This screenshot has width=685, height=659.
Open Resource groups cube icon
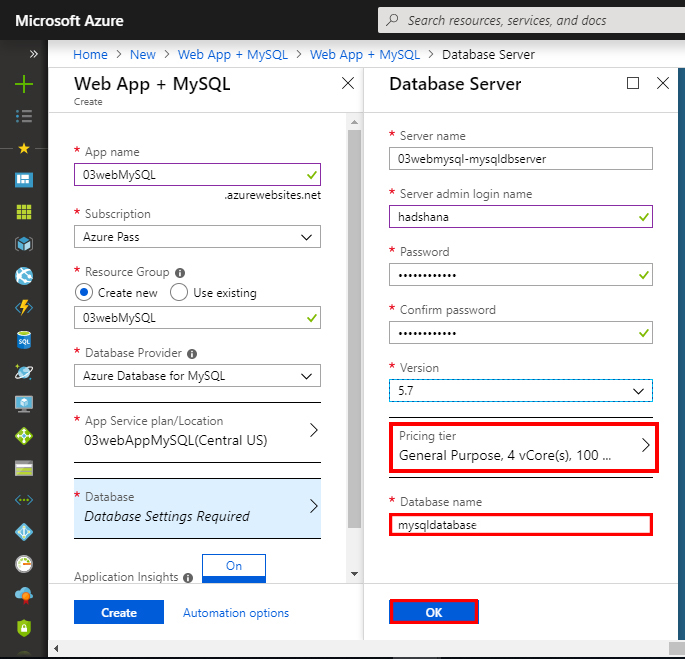click(24, 244)
